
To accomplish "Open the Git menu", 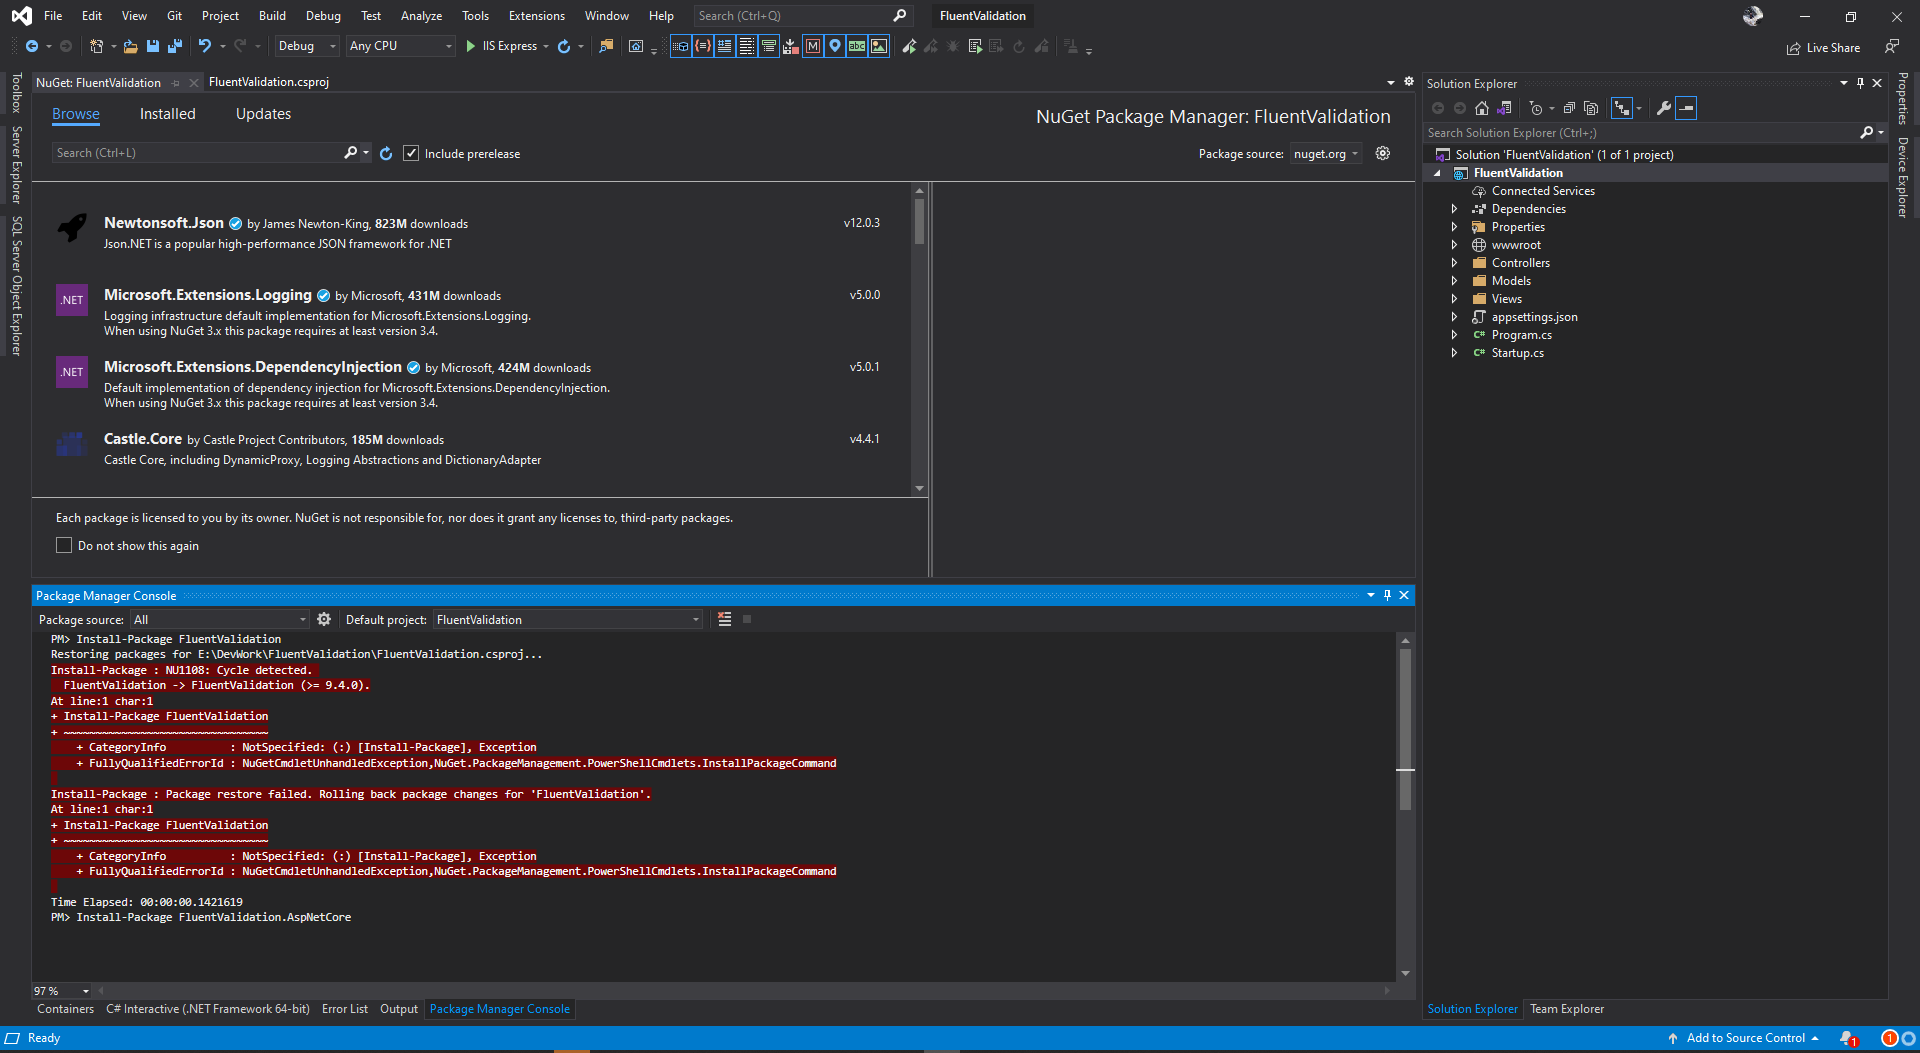I will coord(174,15).
